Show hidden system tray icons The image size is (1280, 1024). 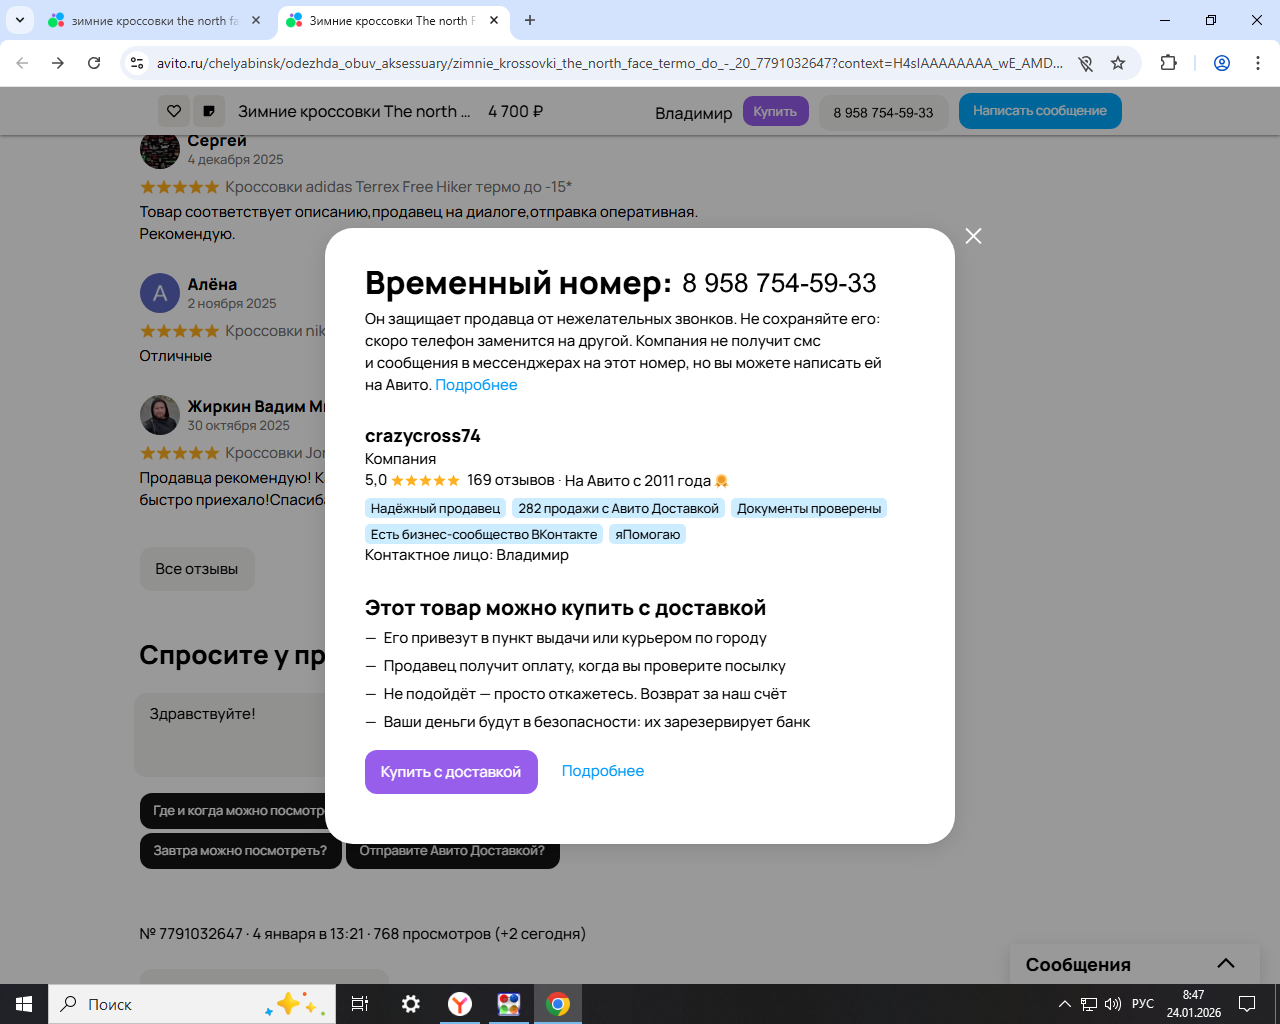(1064, 1004)
